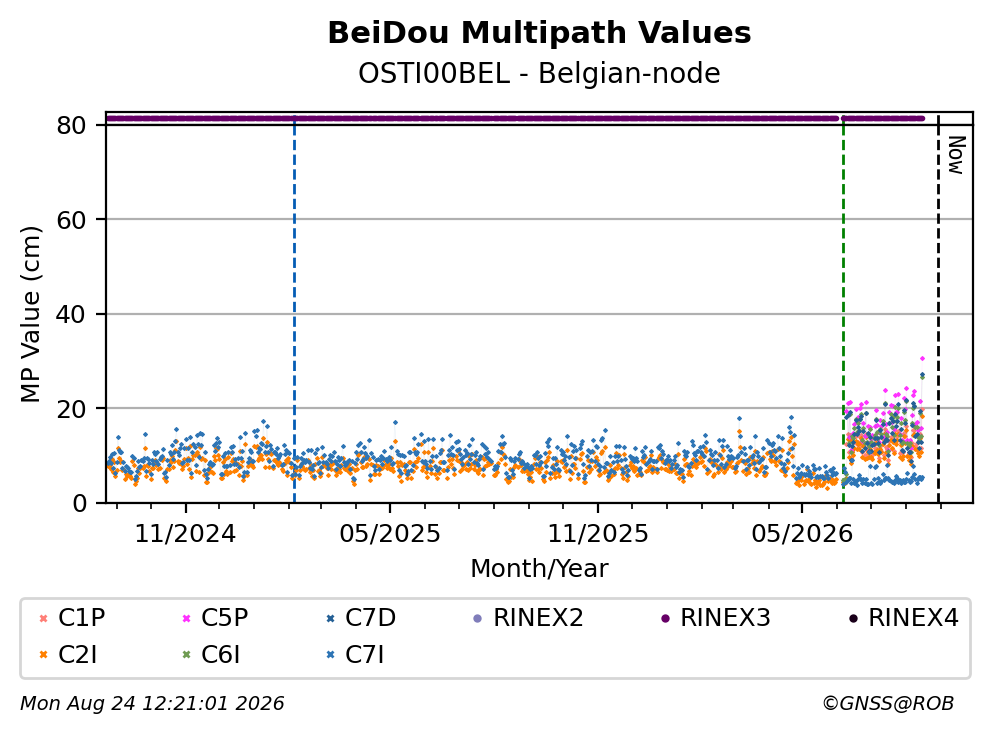Click the RINEX3 purple legend dot
993x734 pixels.
(665, 618)
